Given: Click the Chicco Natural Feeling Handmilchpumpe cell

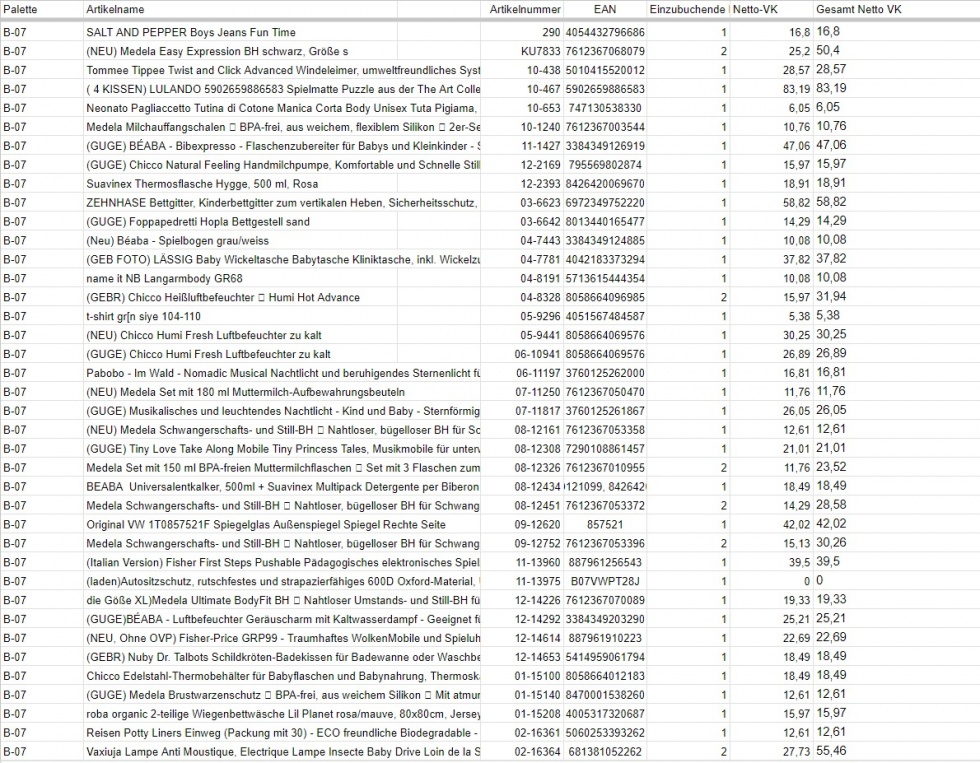Looking at the screenshot, I should click(283, 165).
